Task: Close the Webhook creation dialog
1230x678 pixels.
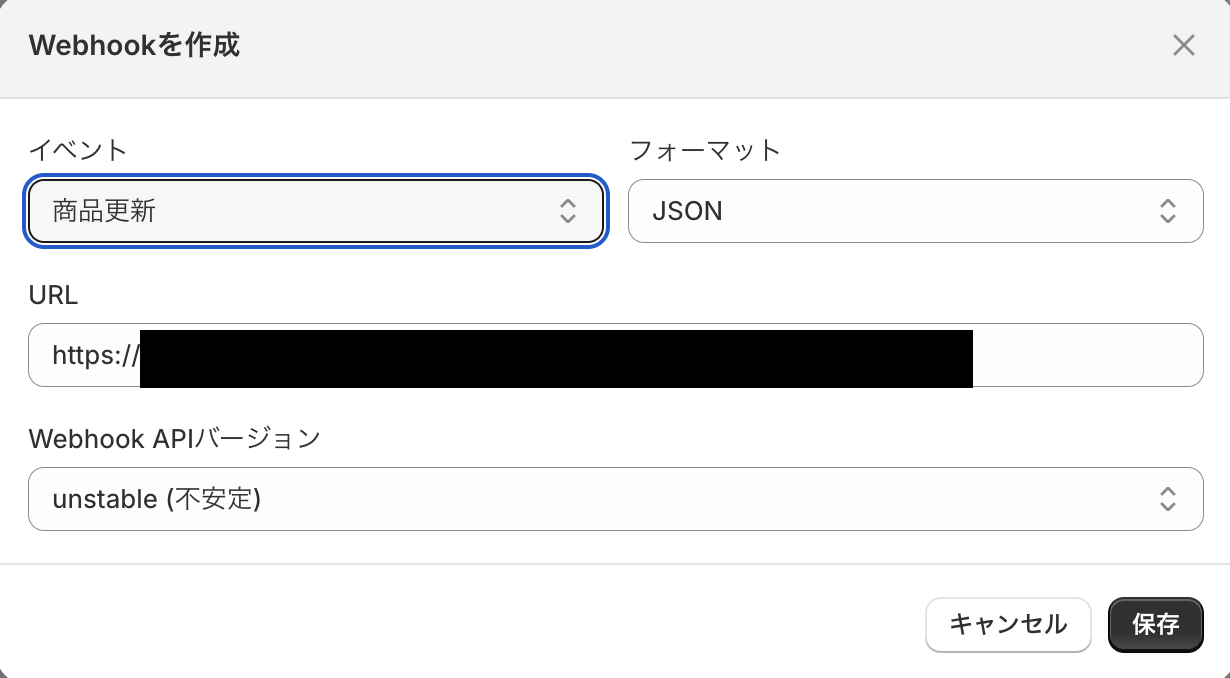Action: click(x=1184, y=45)
